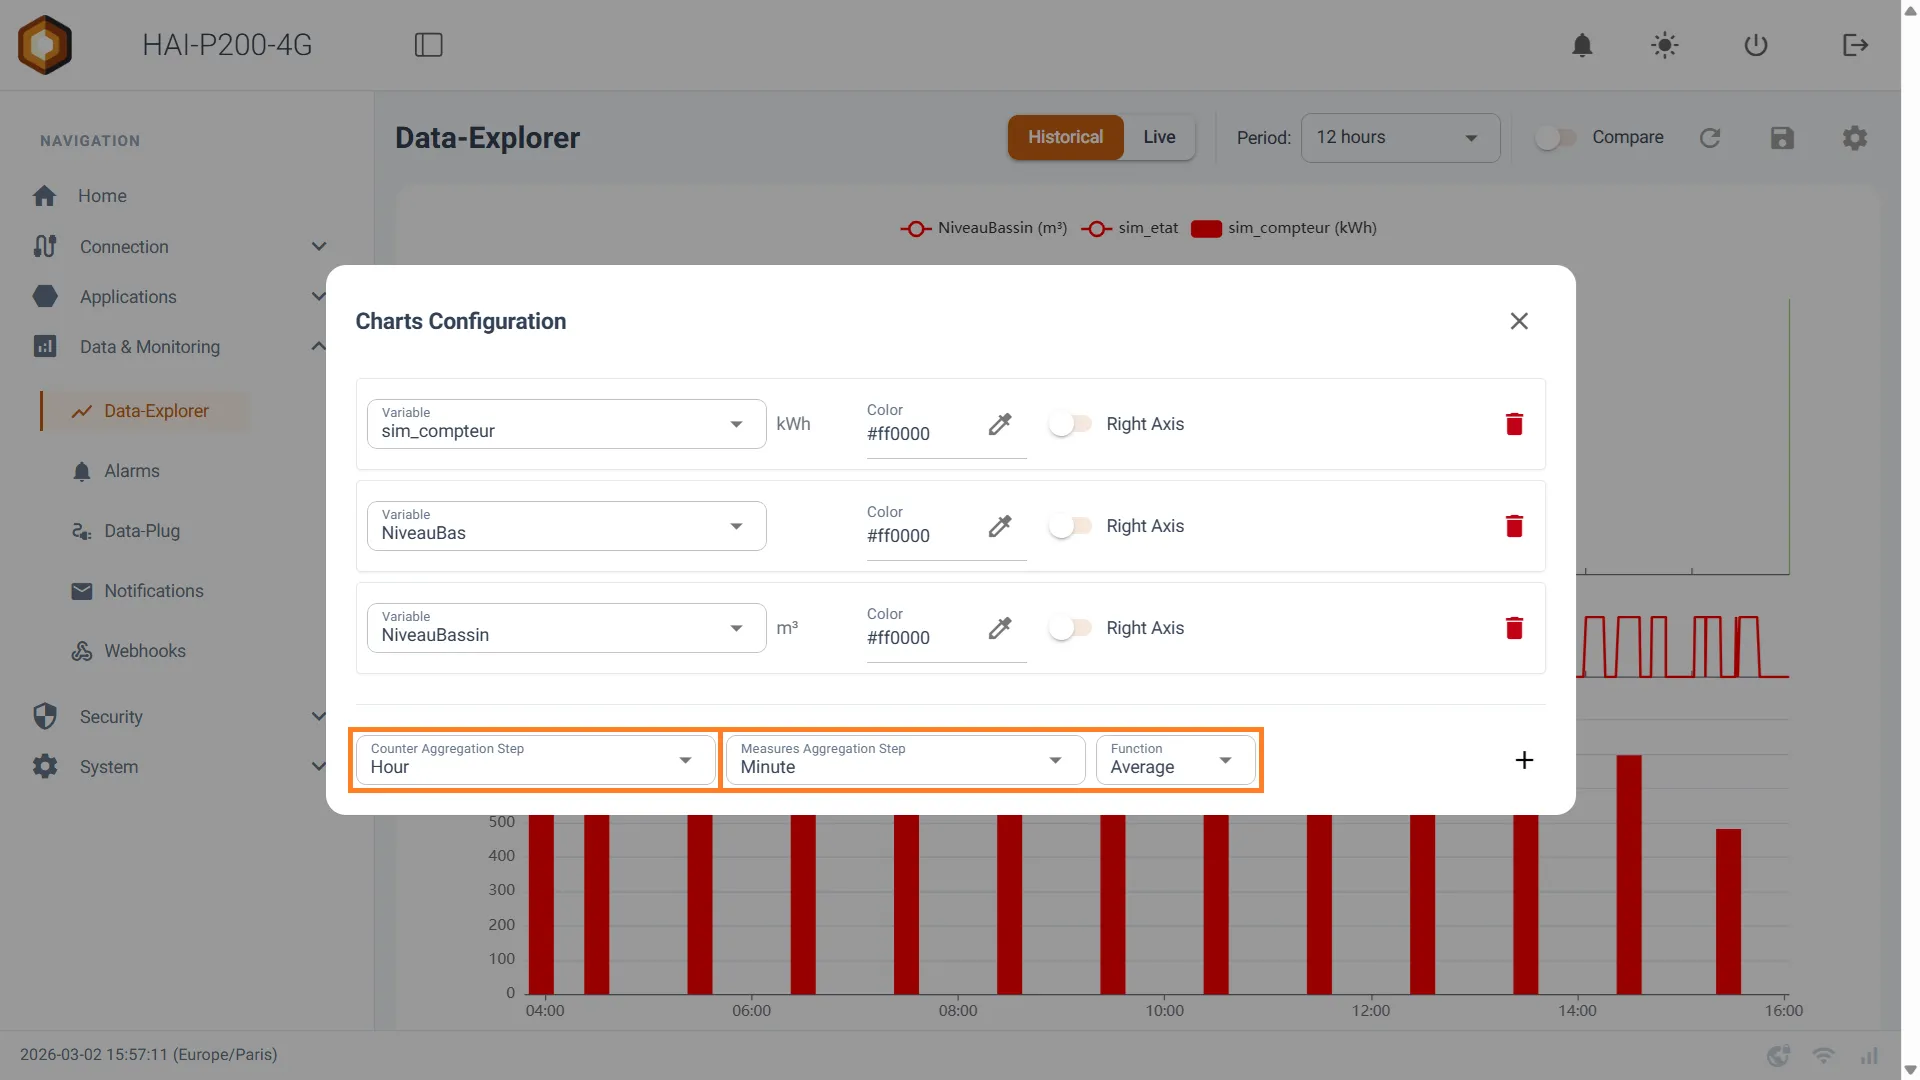
Task: Toggle the brightness theme icon
Action: tap(1665, 45)
